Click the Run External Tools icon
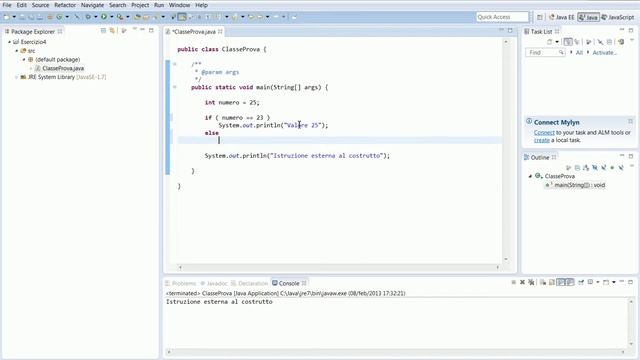Screen dimensions: 640x360 pos(120,17)
